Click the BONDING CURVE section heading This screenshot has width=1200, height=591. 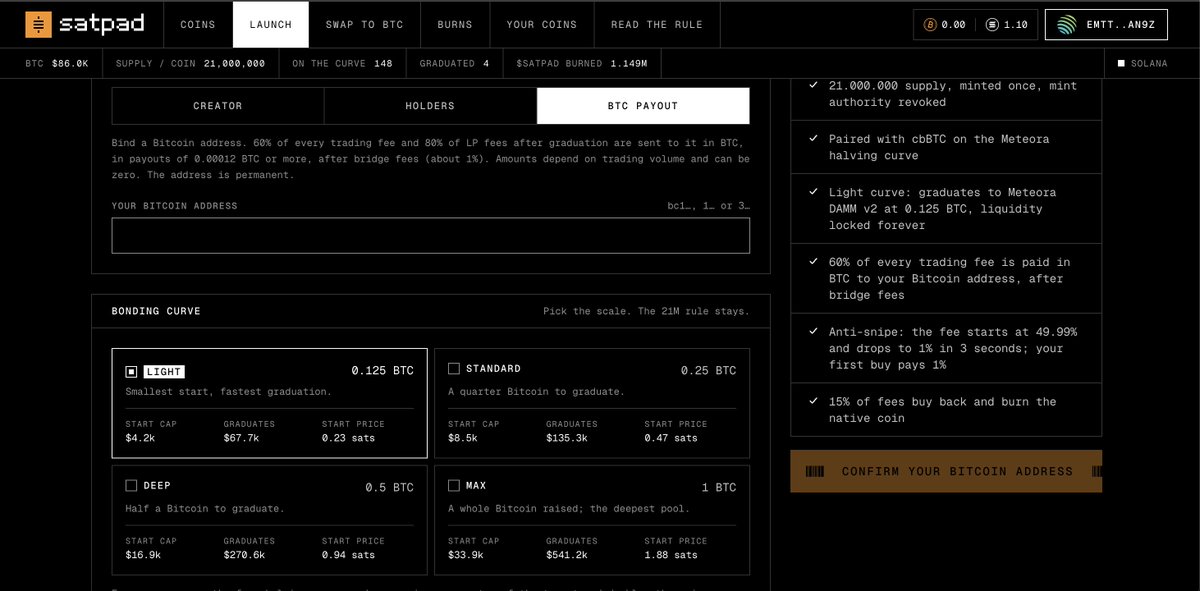pos(156,311)
